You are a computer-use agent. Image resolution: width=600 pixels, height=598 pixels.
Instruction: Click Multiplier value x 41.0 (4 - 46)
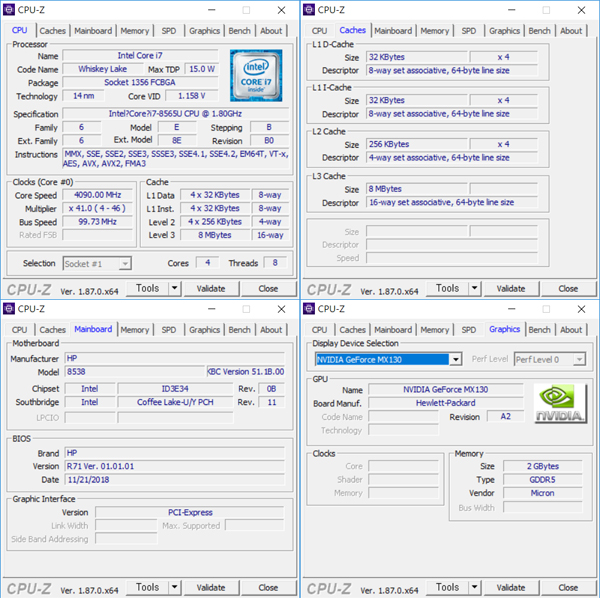point(98,209)
